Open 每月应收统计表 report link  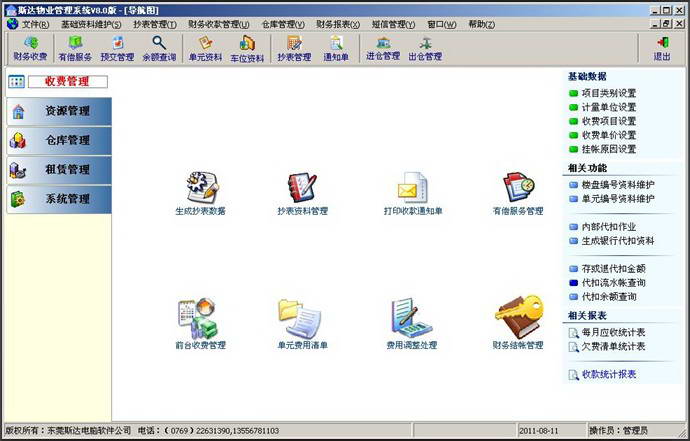click(613, 332)
